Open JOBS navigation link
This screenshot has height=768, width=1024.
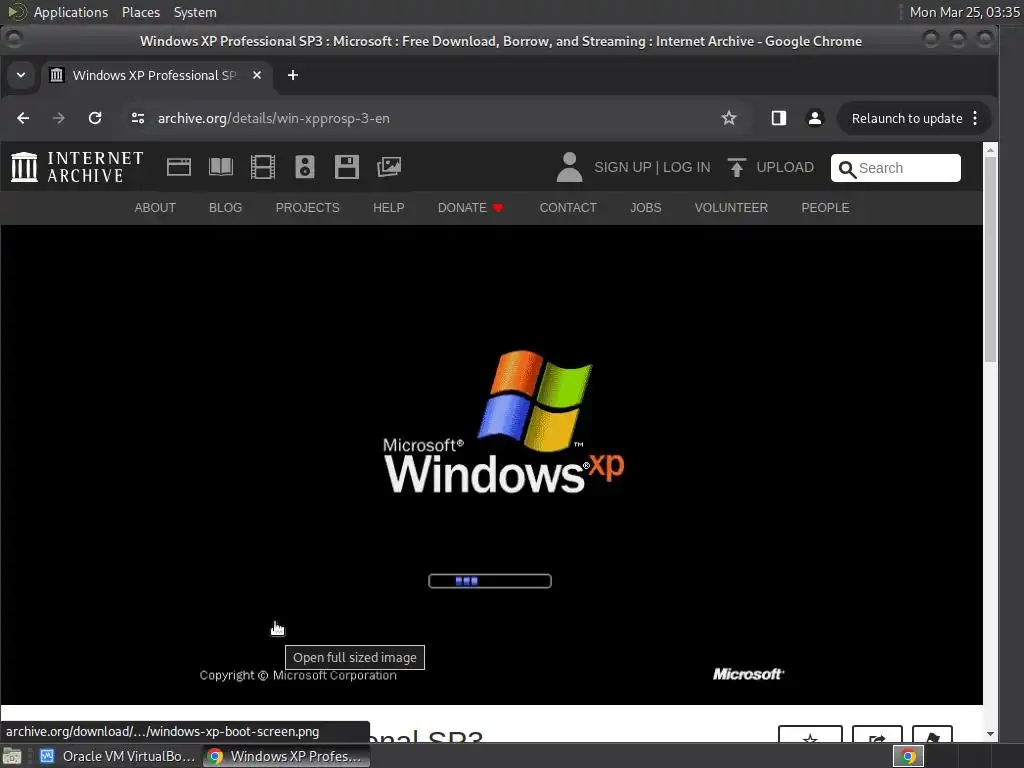[646, 208]
